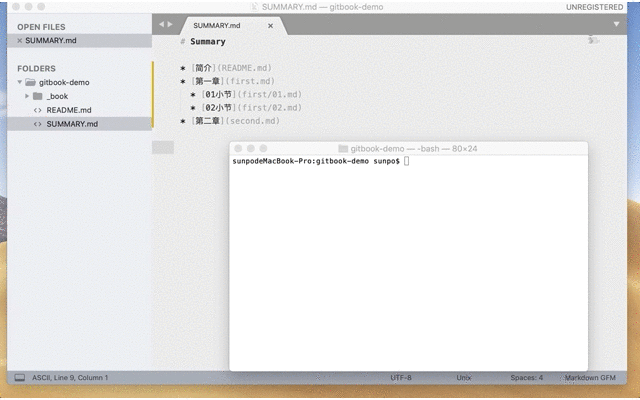Screen dimensions: 640x400
Task: Change the UTF-8 encoding in status bar
Action: 400,378
